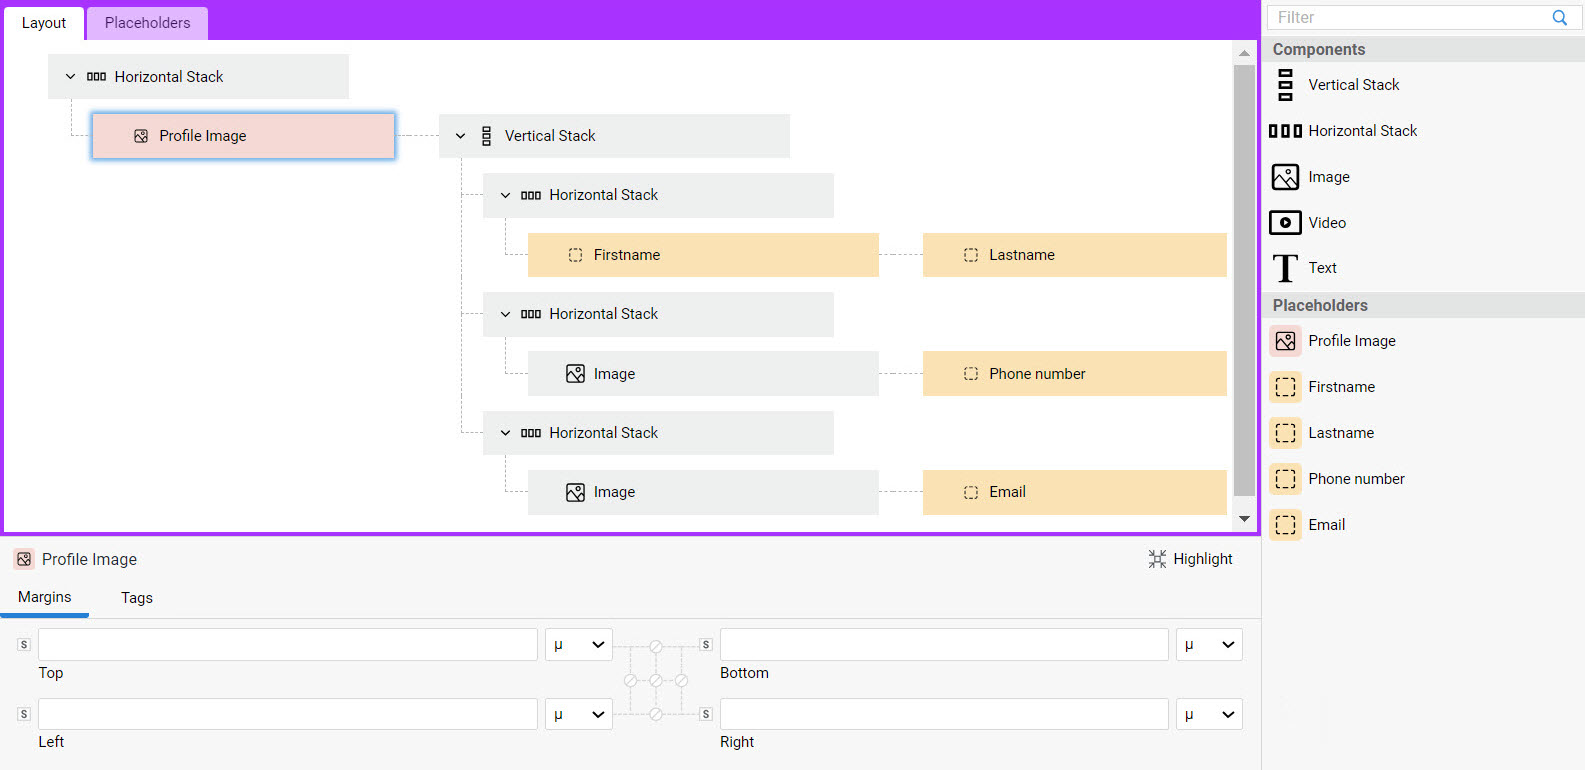Click the Lastname node placeholder icon in tree
Viewport: 1585px width, 770px height.
[x=971, y=255]
